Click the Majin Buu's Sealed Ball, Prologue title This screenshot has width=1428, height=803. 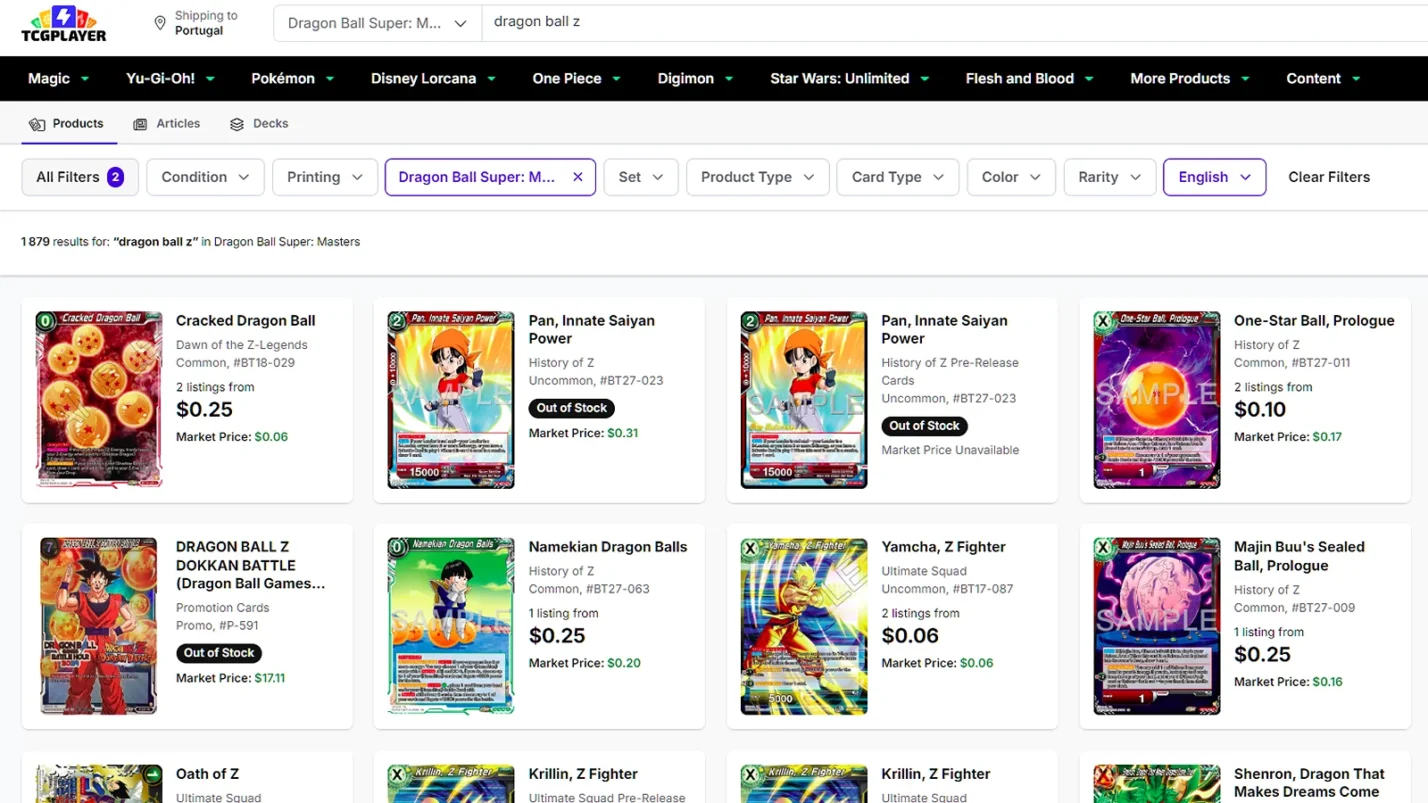click(x=1300, y=556)
